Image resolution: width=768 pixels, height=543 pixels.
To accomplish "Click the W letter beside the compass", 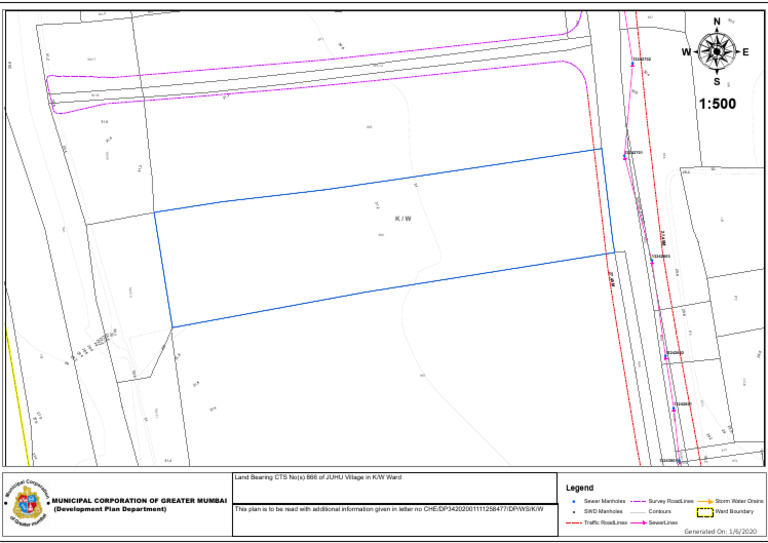I will coord(687,52).
